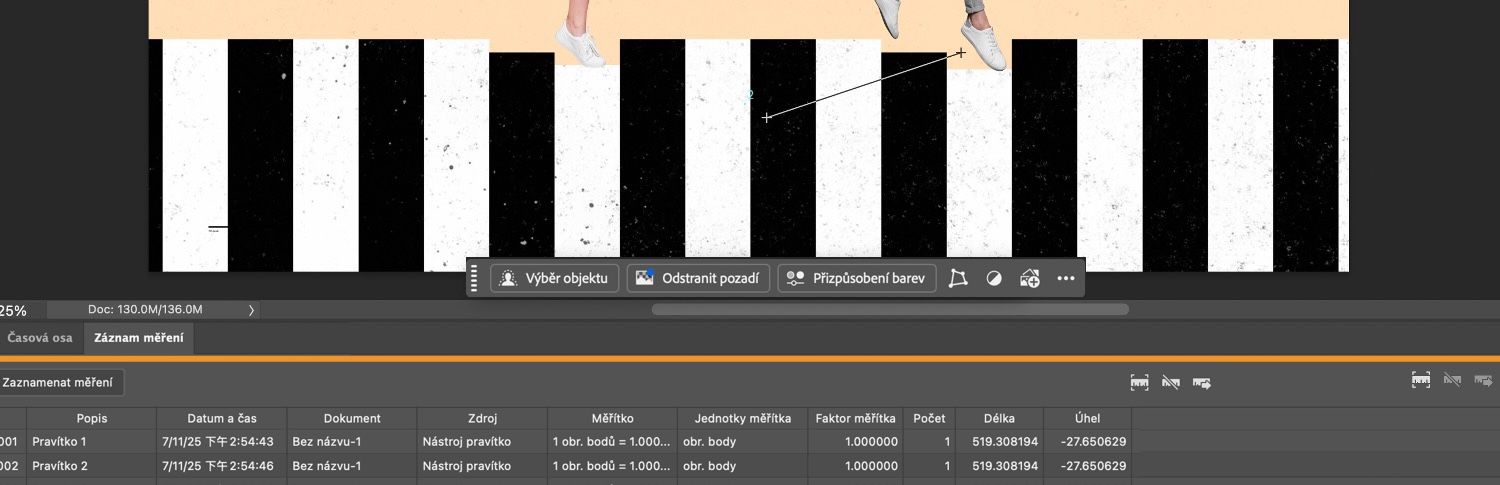1500x485 pixels.
Task: Click obr. body units in Pravítko 2 row
Action: [709, 466]
